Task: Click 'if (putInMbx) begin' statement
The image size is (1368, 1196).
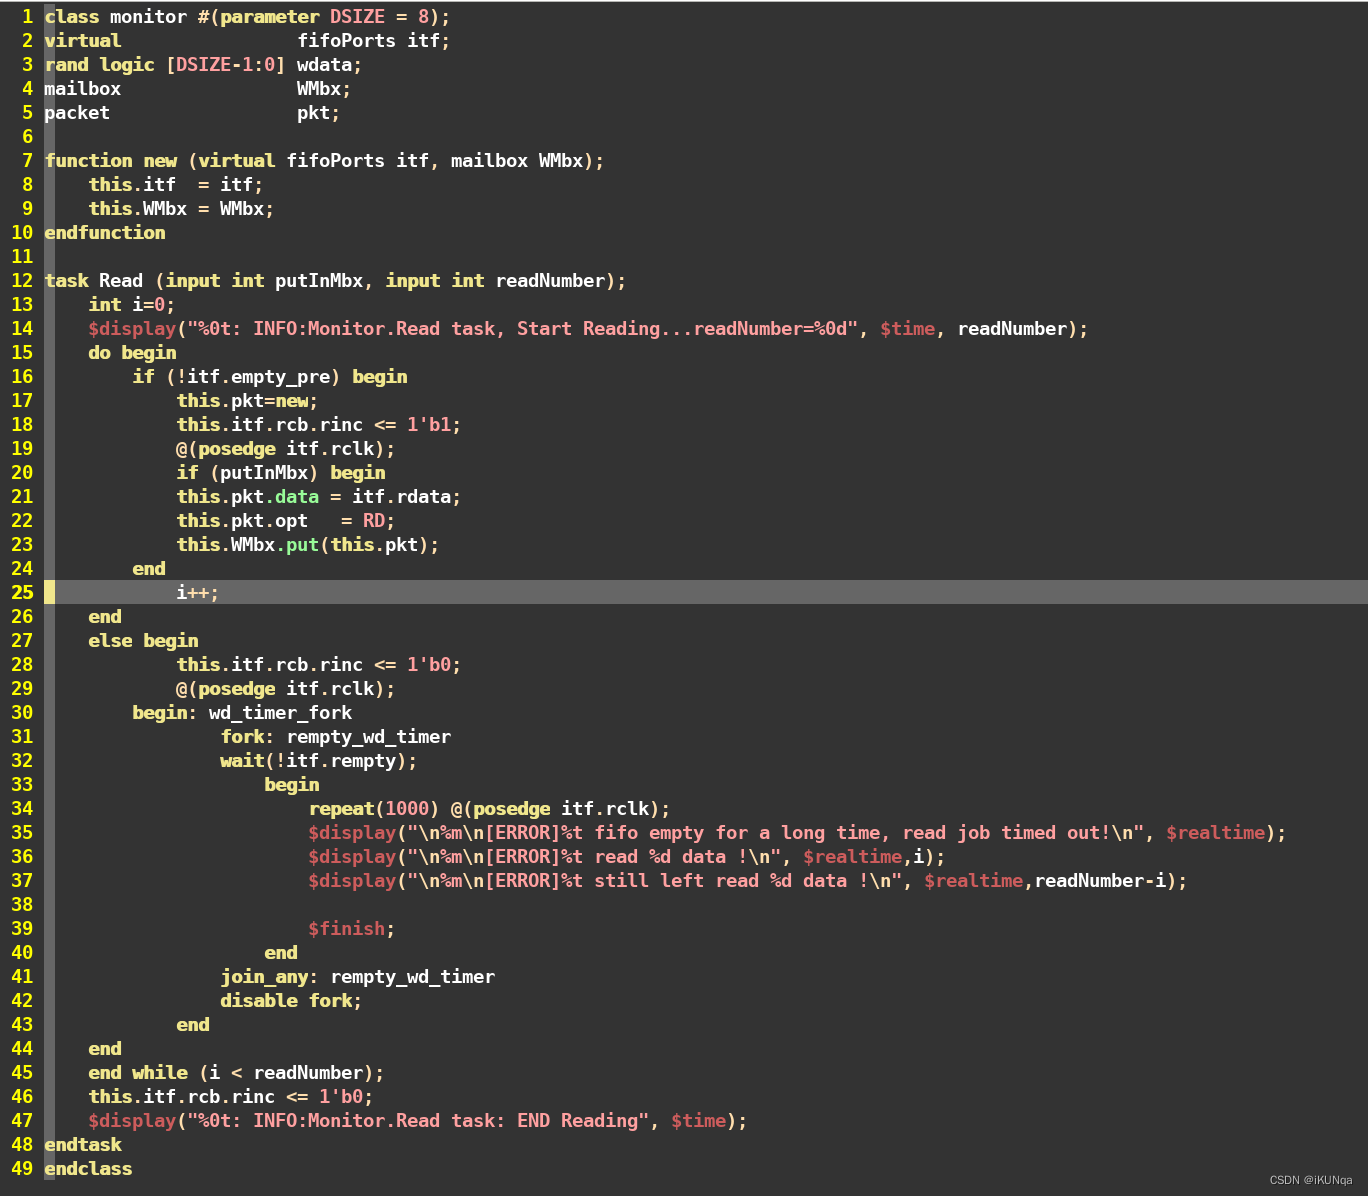Action: coord(281,473)
